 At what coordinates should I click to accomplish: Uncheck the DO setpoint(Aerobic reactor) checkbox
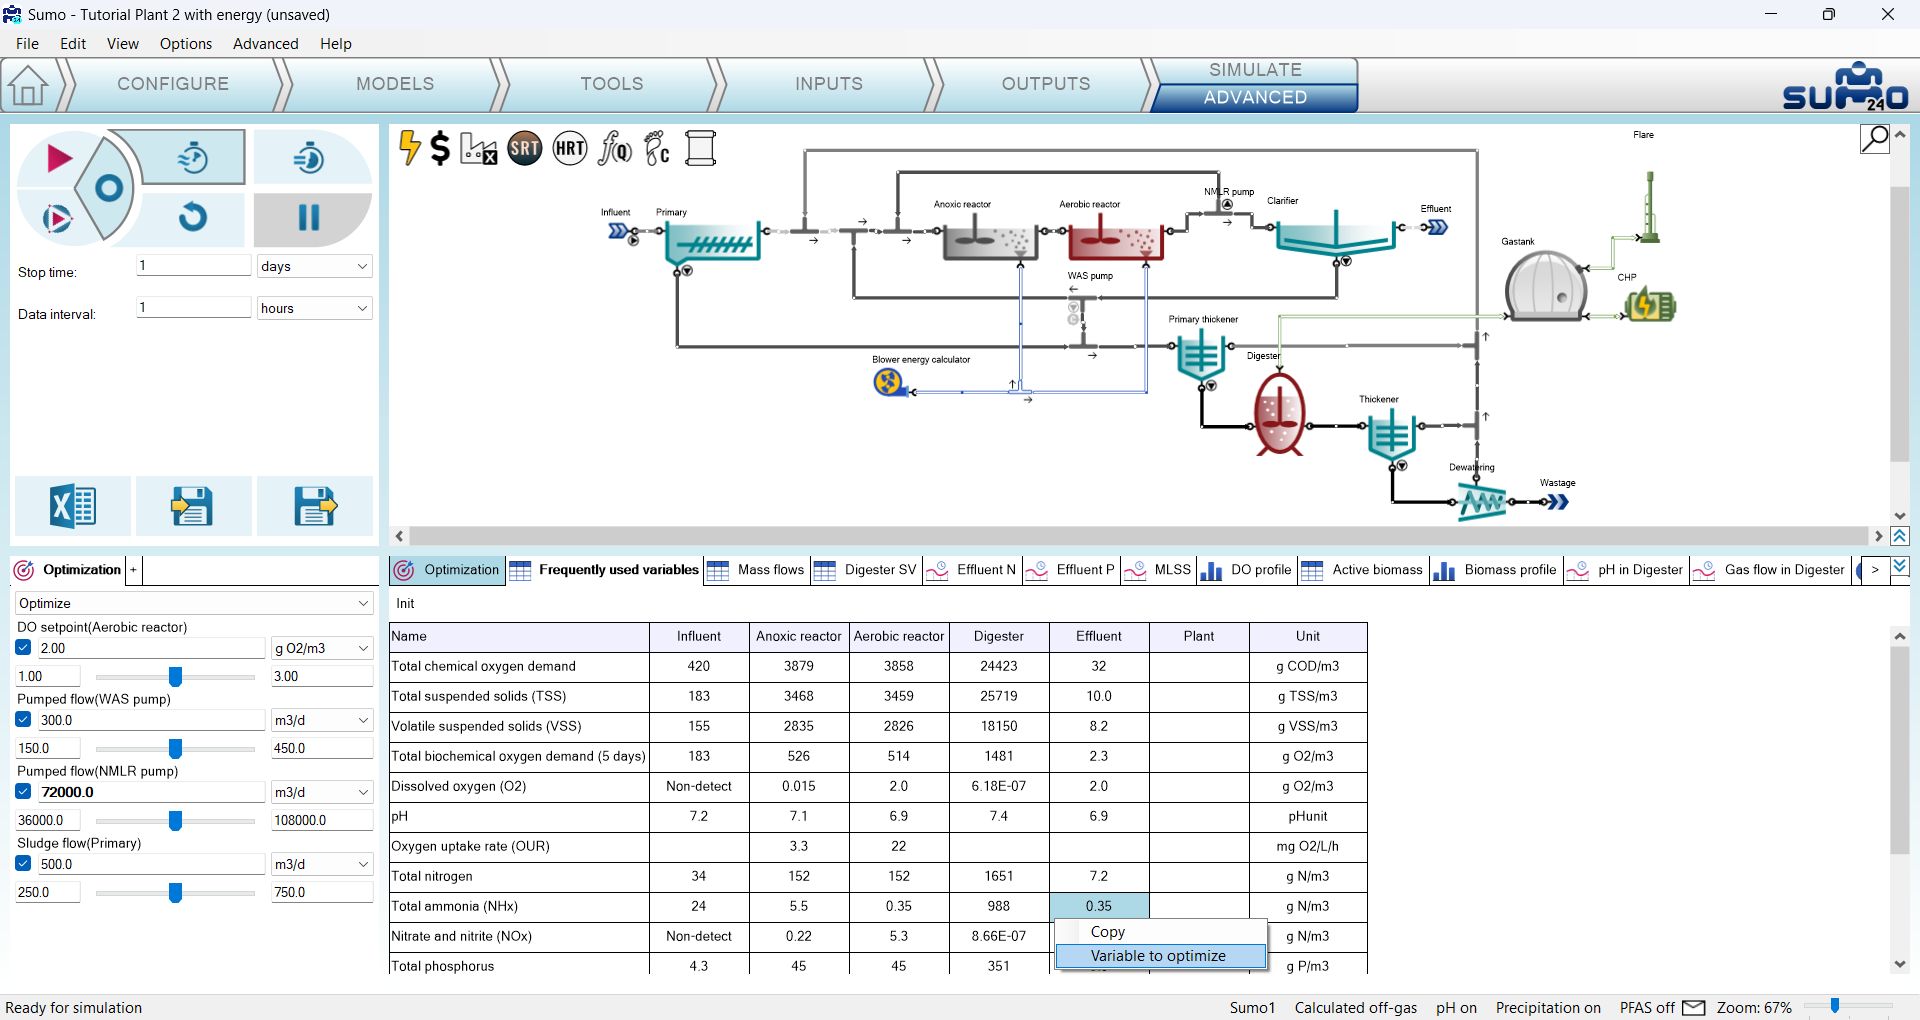point(24,648)
